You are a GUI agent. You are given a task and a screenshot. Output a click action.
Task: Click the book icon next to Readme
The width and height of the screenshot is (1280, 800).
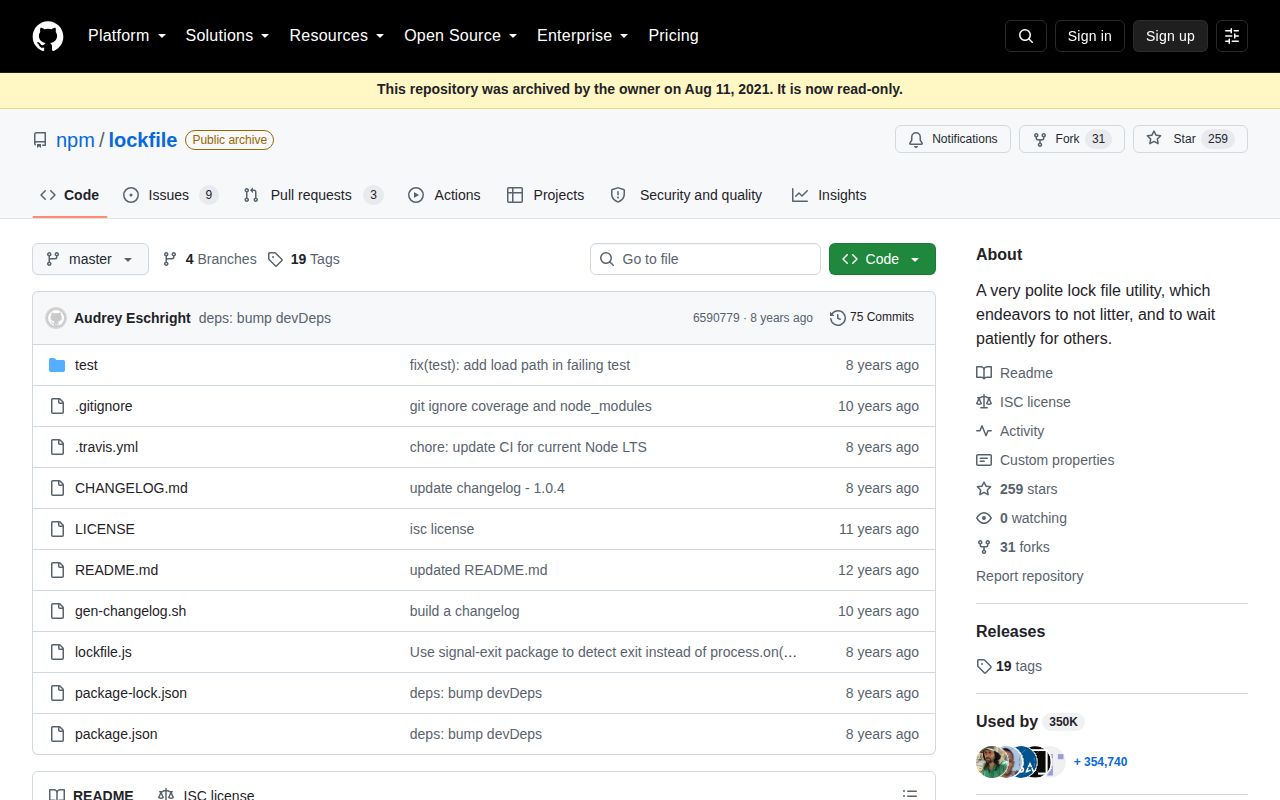(x=984, y=373)
